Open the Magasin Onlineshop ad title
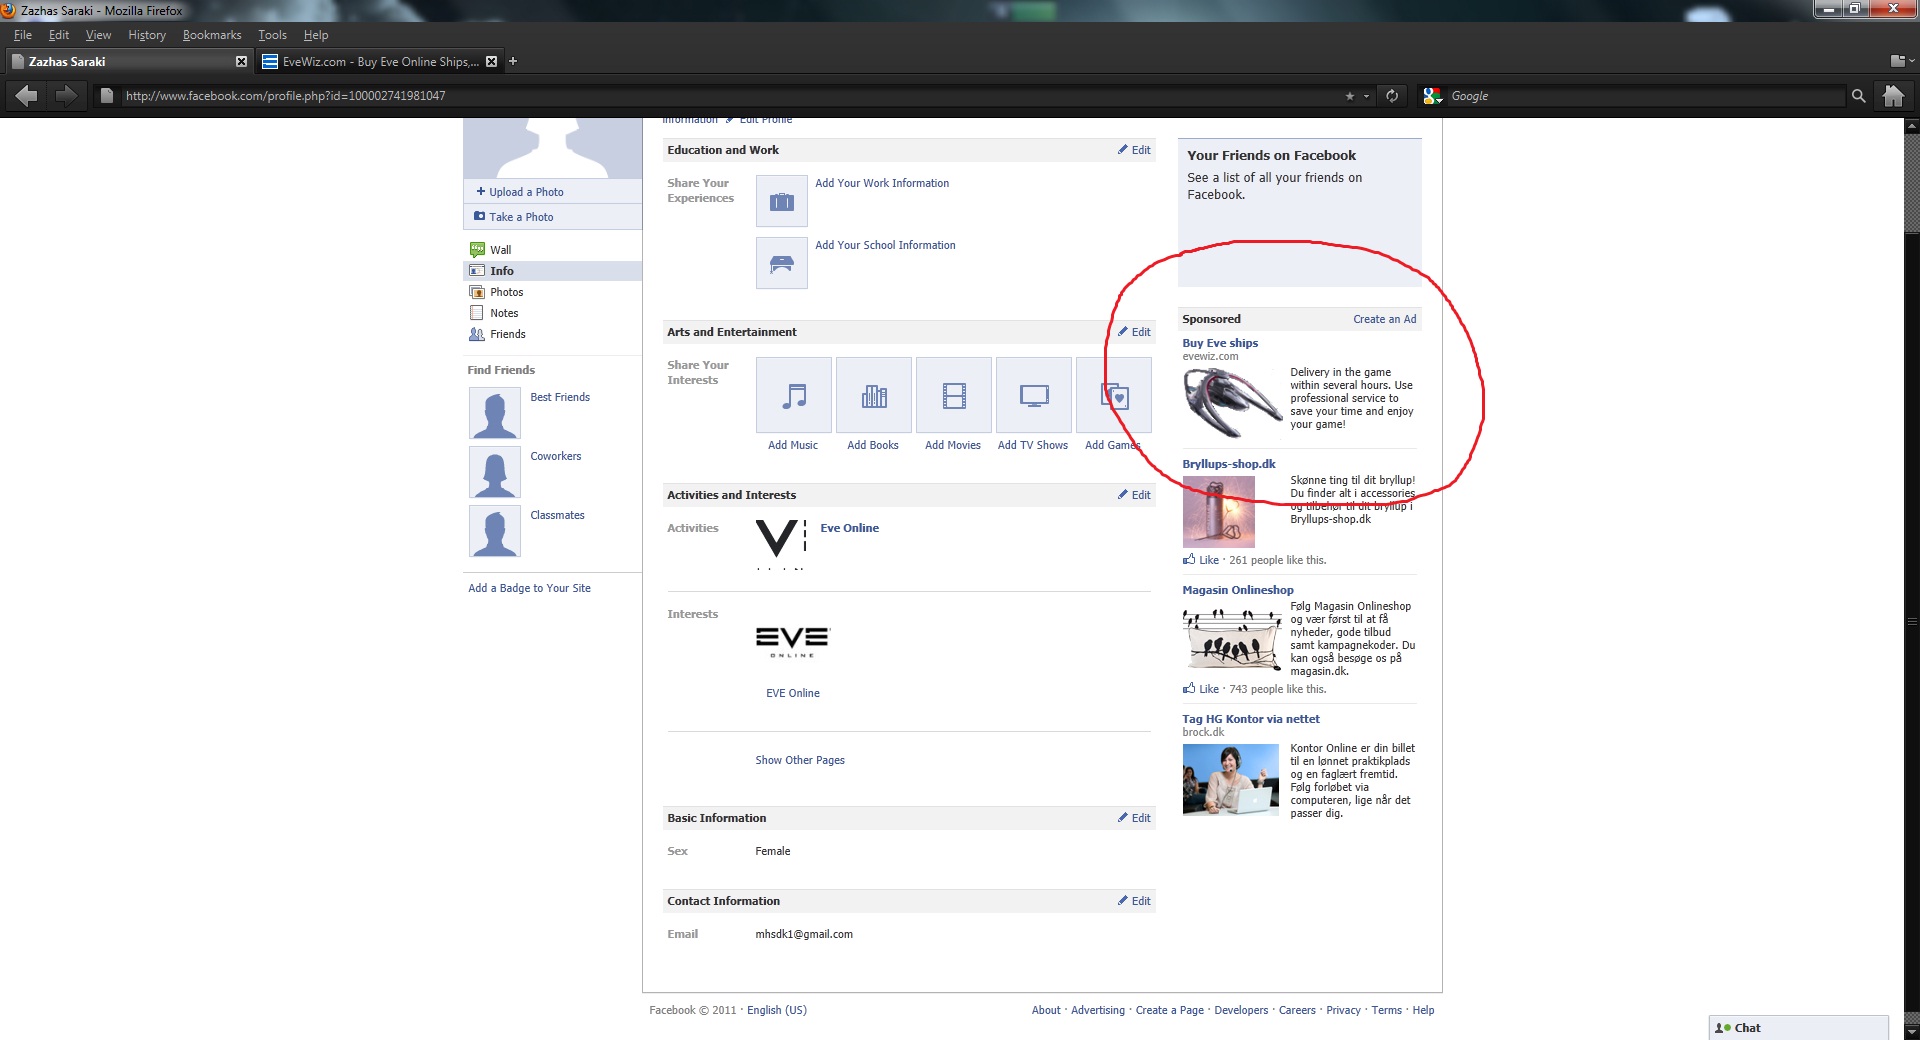1920x1040 pixels. [x=1238, y=590]
